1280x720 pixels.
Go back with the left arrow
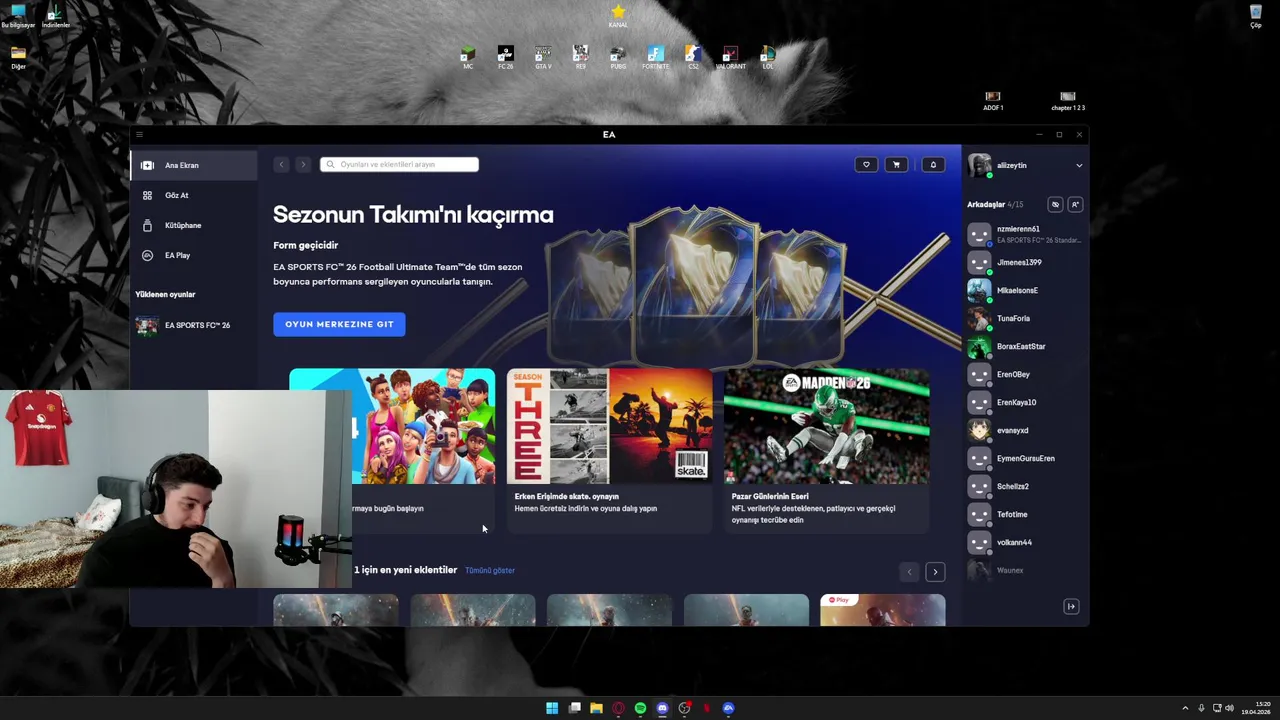tap(282, 165)
